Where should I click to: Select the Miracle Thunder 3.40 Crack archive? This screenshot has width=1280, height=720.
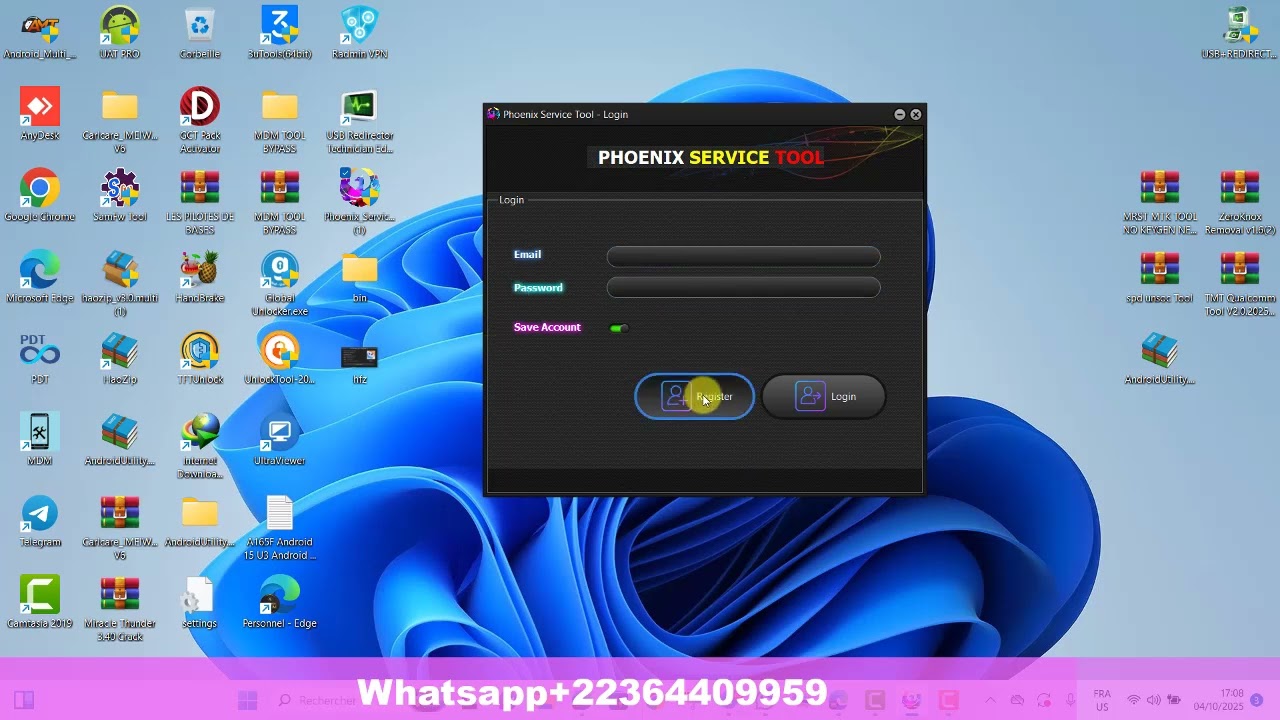120,609
